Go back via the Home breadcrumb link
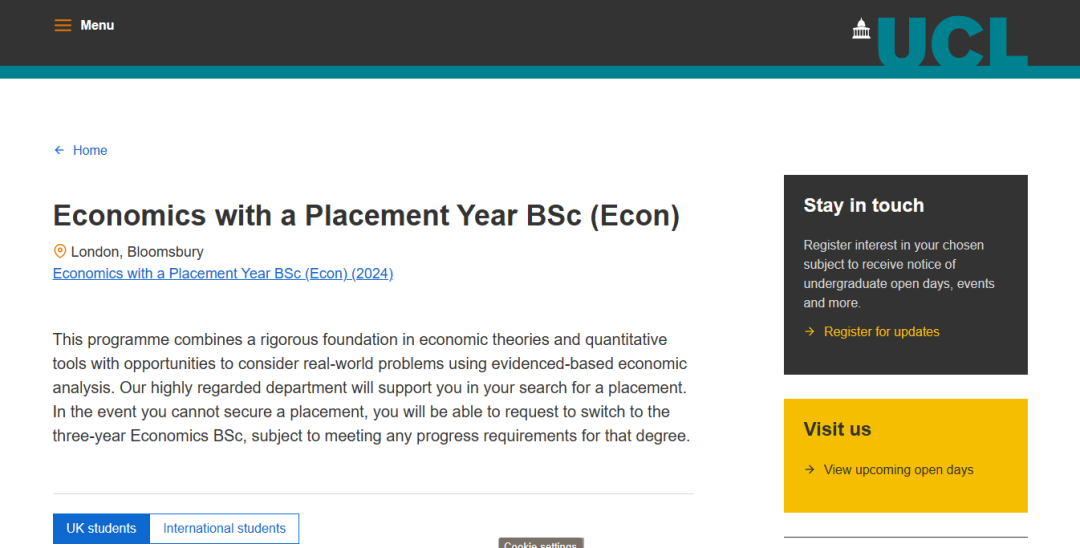 click(x=90, y=151)
